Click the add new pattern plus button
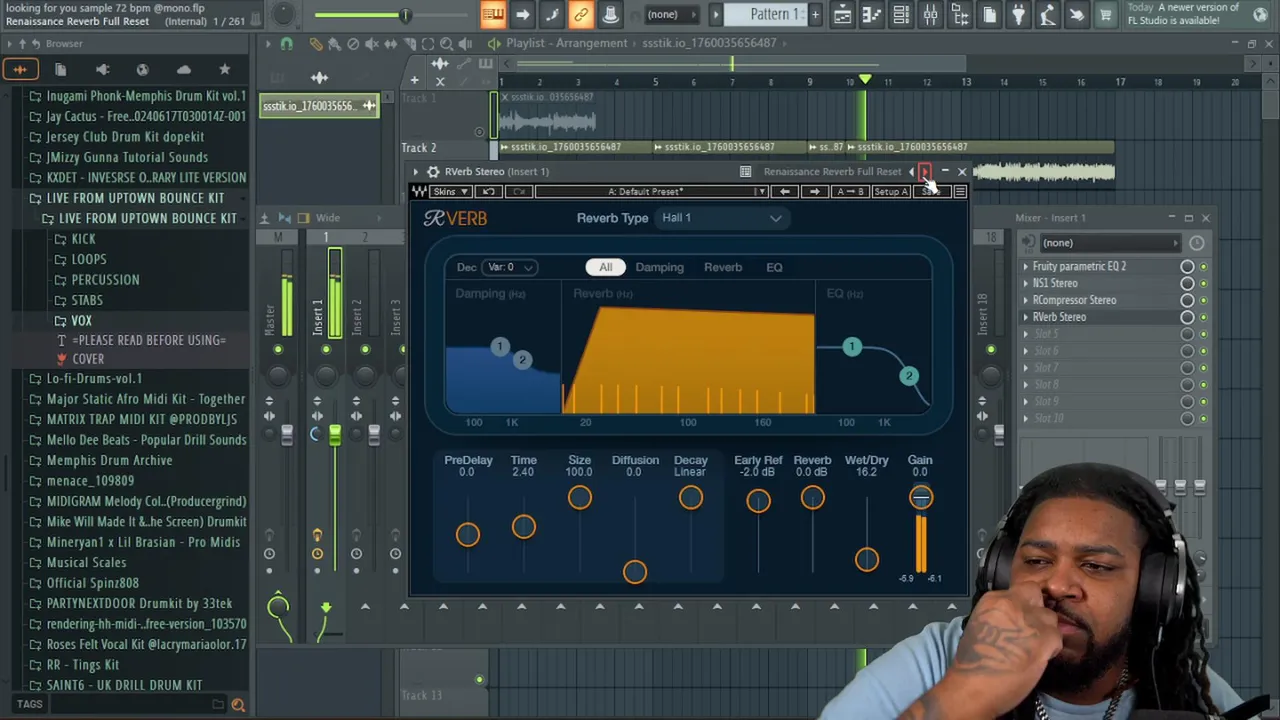The height and width of the screenshot is (720, 1280). (x=815, y=15)
